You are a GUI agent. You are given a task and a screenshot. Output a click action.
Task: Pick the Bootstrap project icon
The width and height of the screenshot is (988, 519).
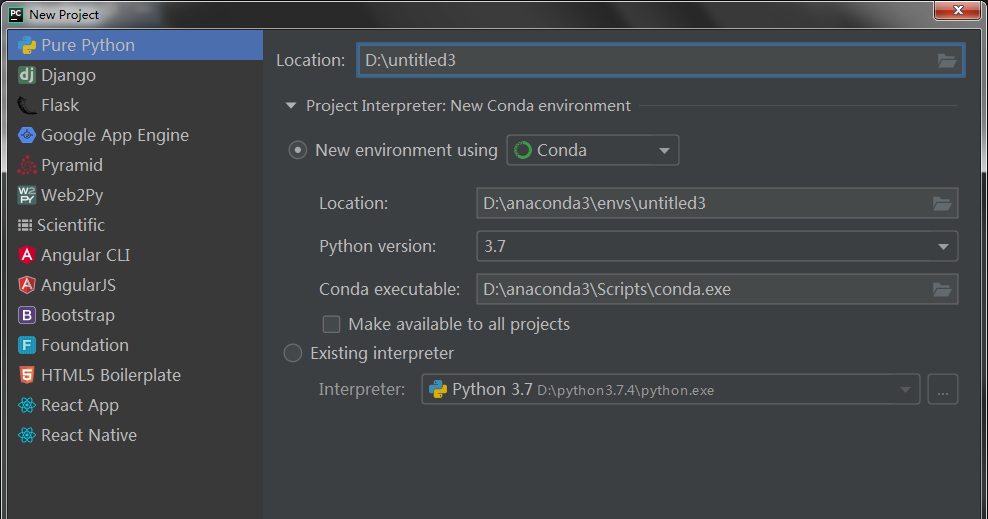(27, 315)
